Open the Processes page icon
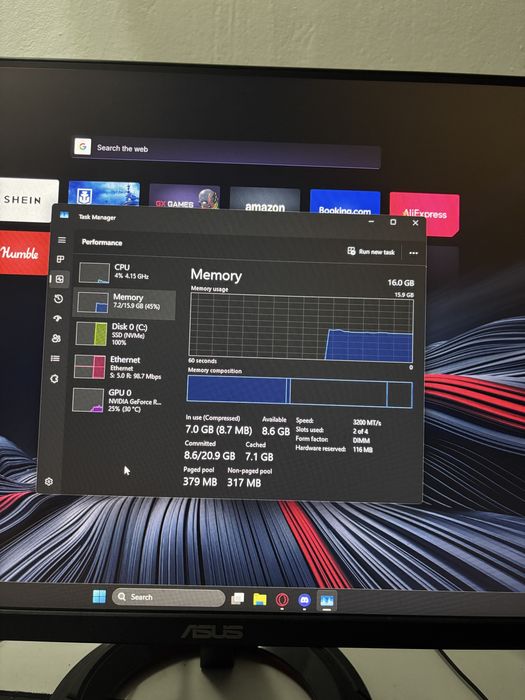Screen dimensions: 525x700 coord(60,259)
